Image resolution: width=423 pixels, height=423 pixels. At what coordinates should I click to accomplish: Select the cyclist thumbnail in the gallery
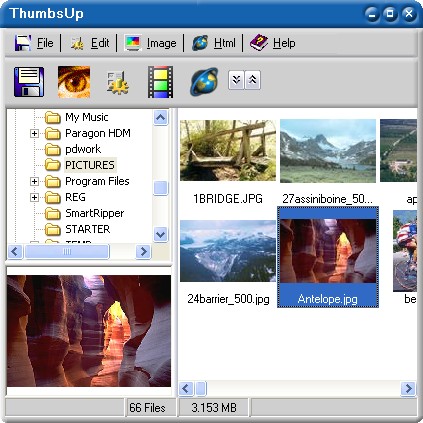pyautogui.click(x=405, y=251)
